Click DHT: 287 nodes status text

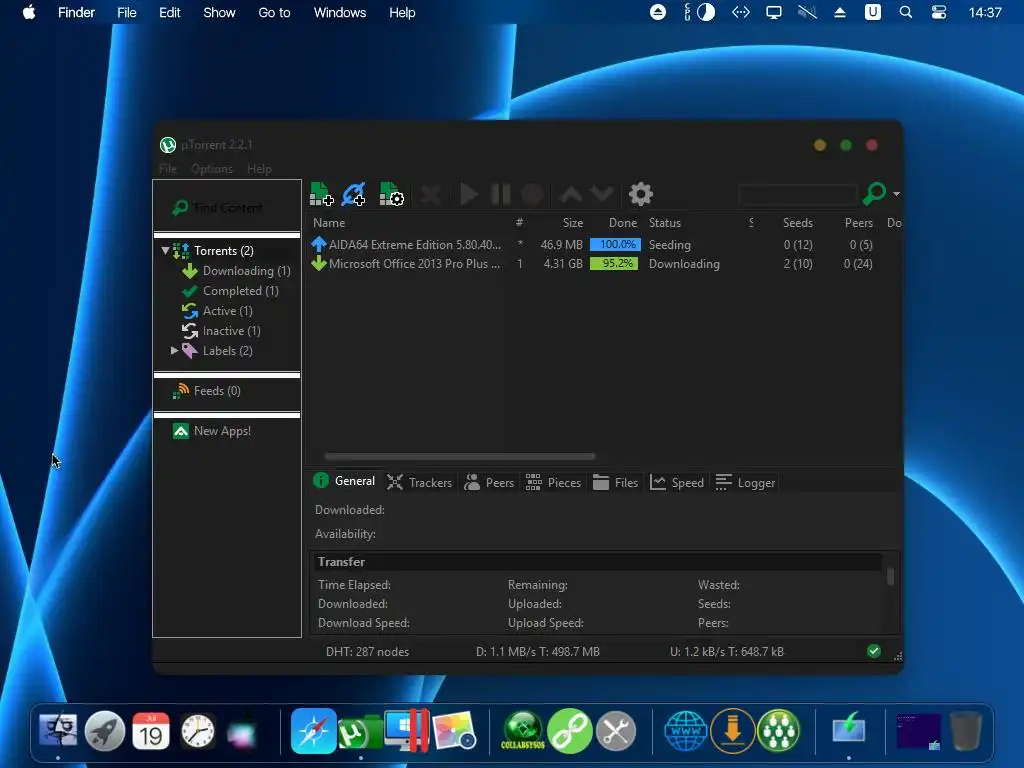pos(367,652)
